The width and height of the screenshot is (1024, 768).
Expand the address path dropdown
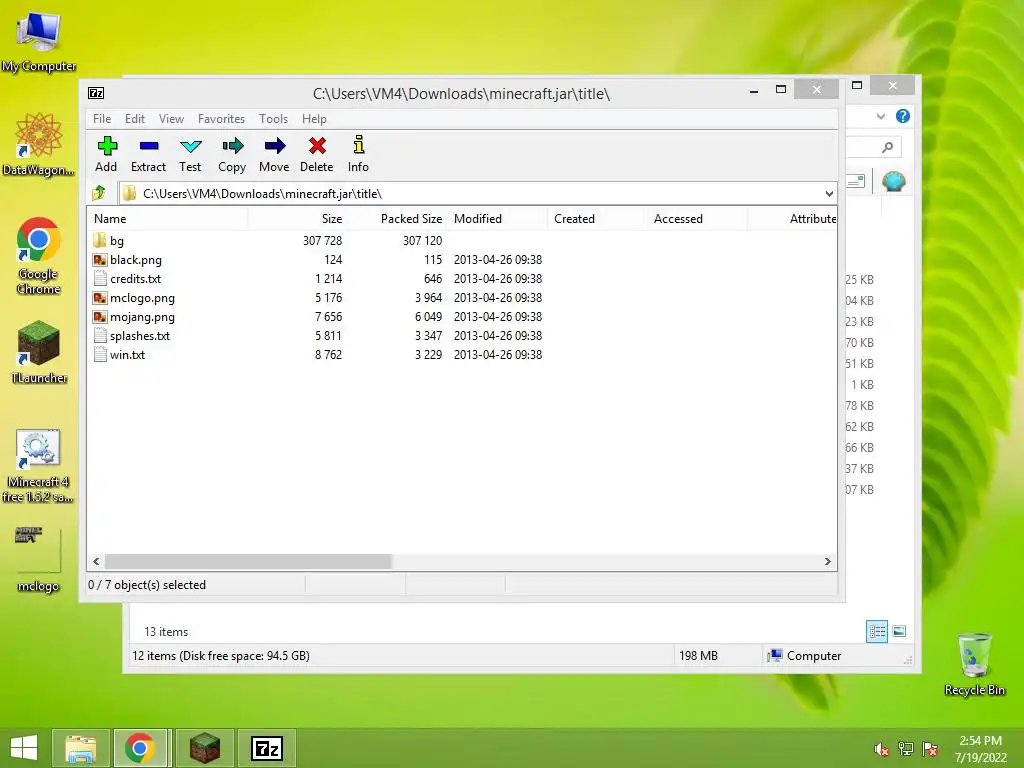(x=829, y=193)
